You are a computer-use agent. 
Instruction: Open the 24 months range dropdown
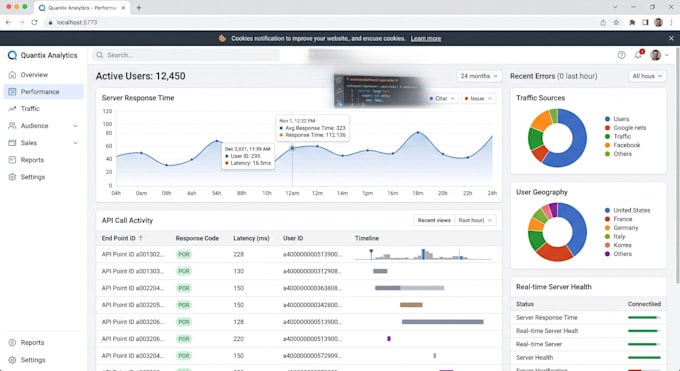tap(479, 76)
